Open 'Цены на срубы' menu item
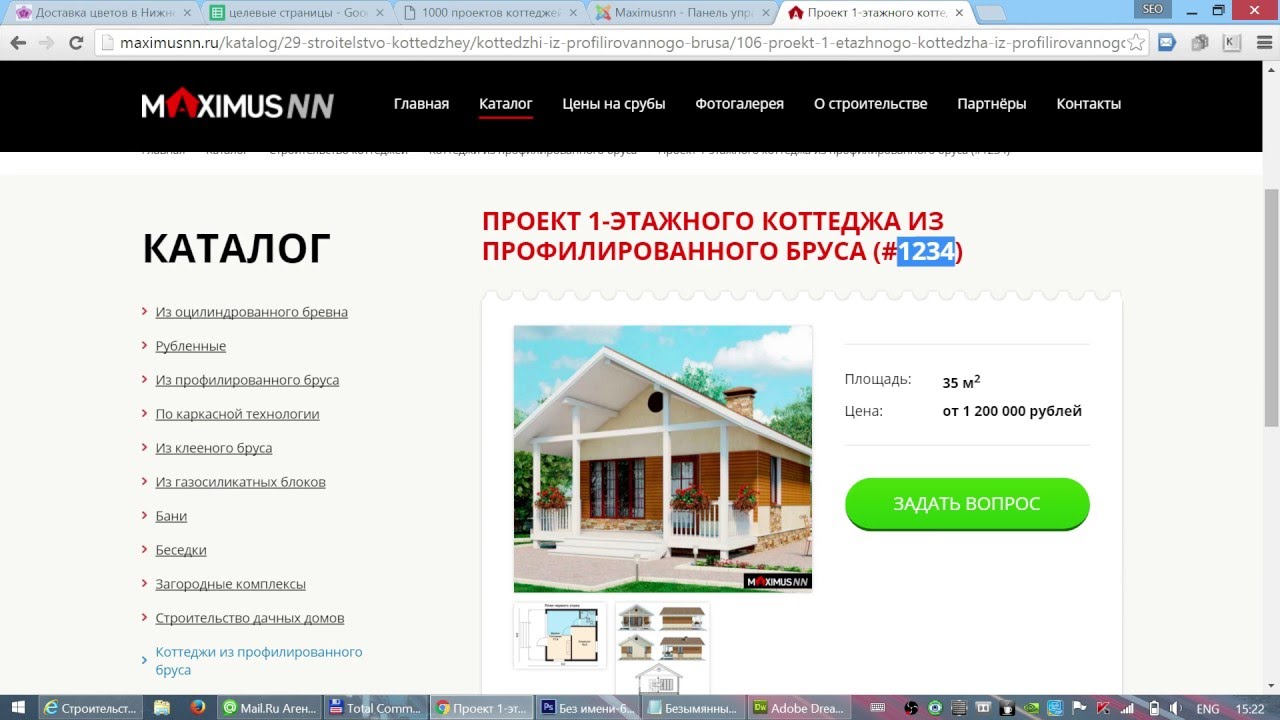This screenshot has width=1280, height=720. [614, 104]
